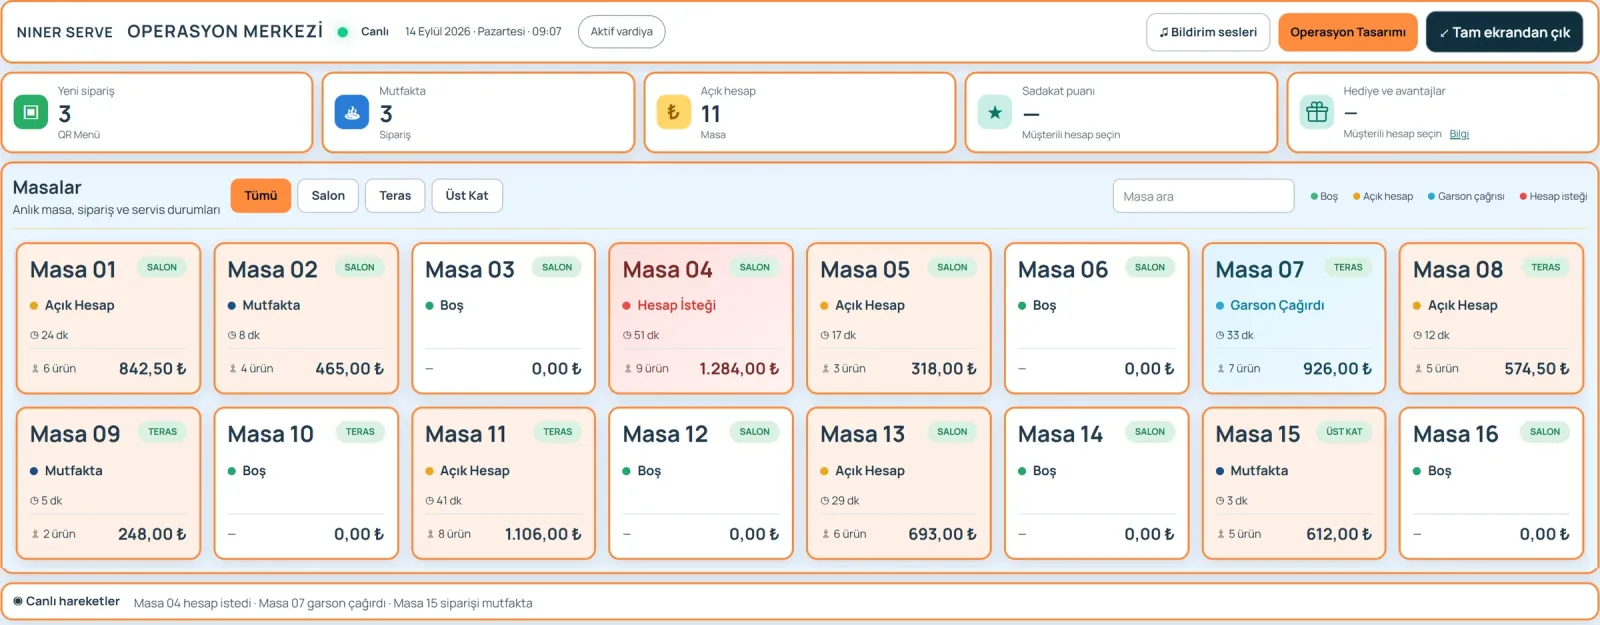Click the clock icon on Masa 13
The width and height of the screenshot is (1600, 625).
tap(825, 501)
